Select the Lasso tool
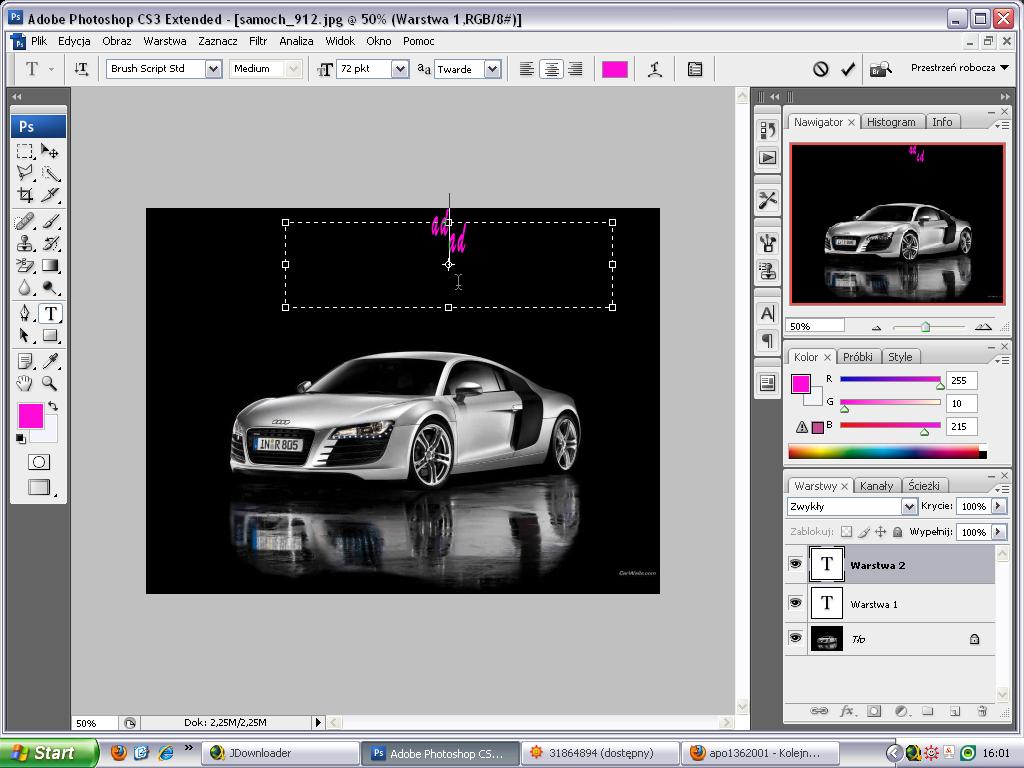 (x=25, y=173)
